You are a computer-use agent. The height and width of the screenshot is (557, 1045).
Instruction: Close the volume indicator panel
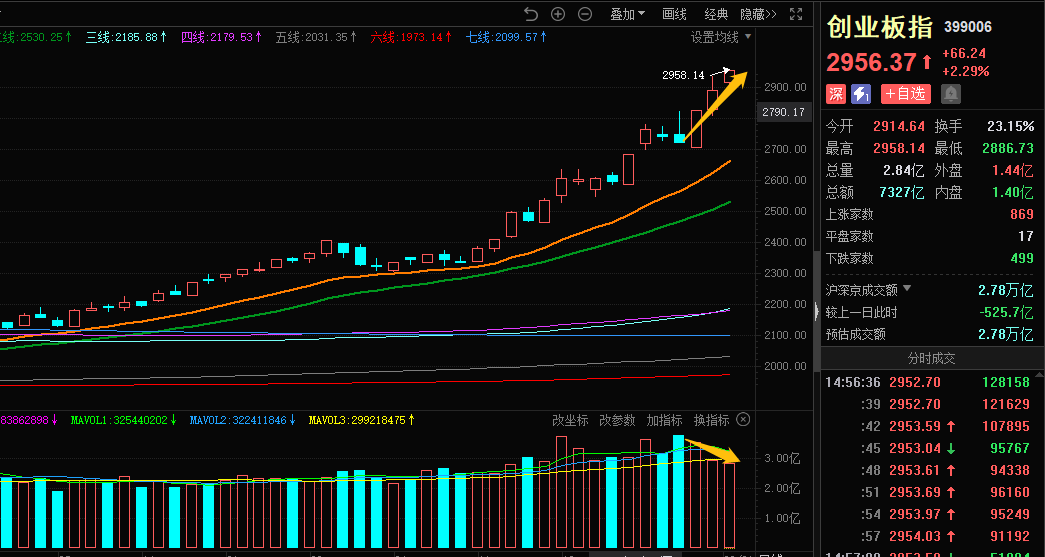(x=742, y=420)
